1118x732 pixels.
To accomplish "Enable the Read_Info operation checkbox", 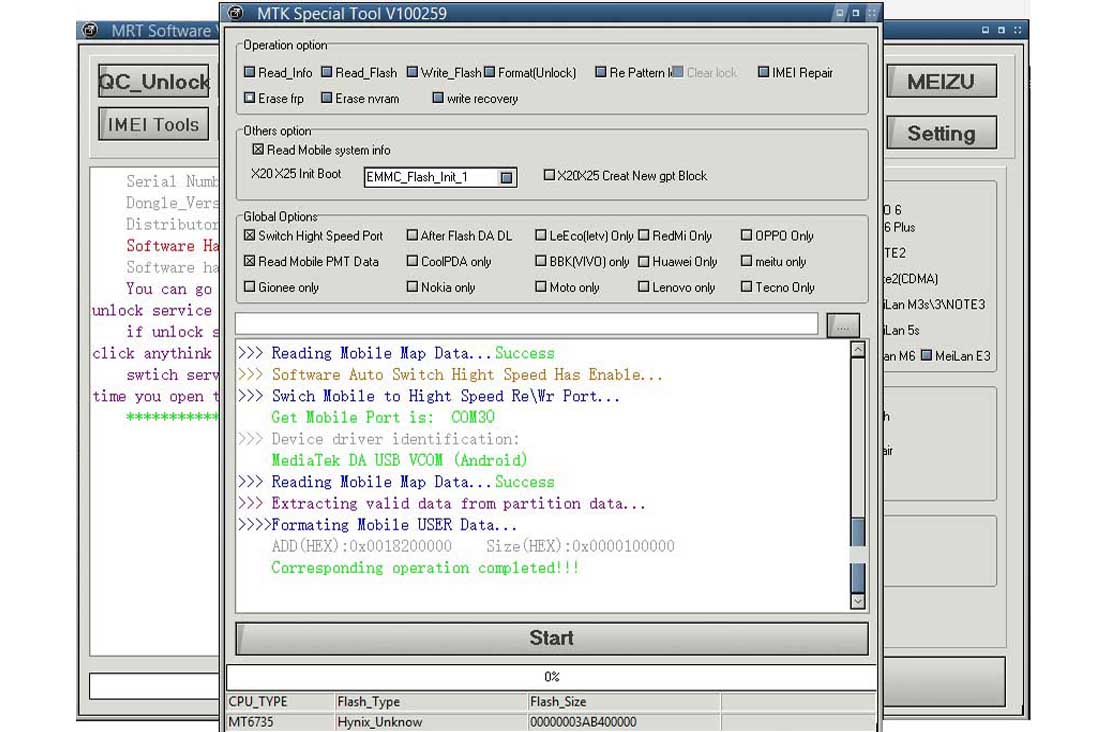I will (x=250, y=72).
